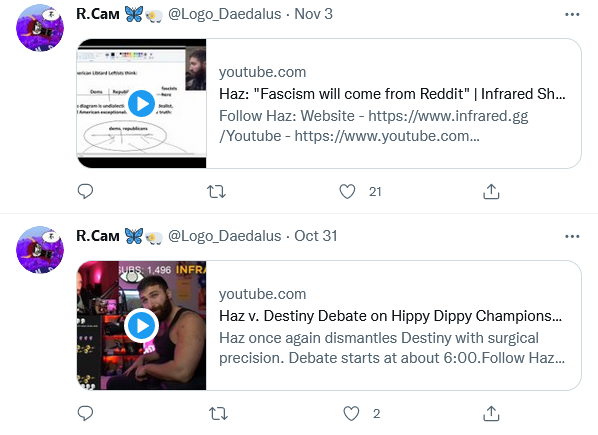Open @Logo_Daedalus handle on first tweet
Screen dimensions: 598x435
point(225,14)
